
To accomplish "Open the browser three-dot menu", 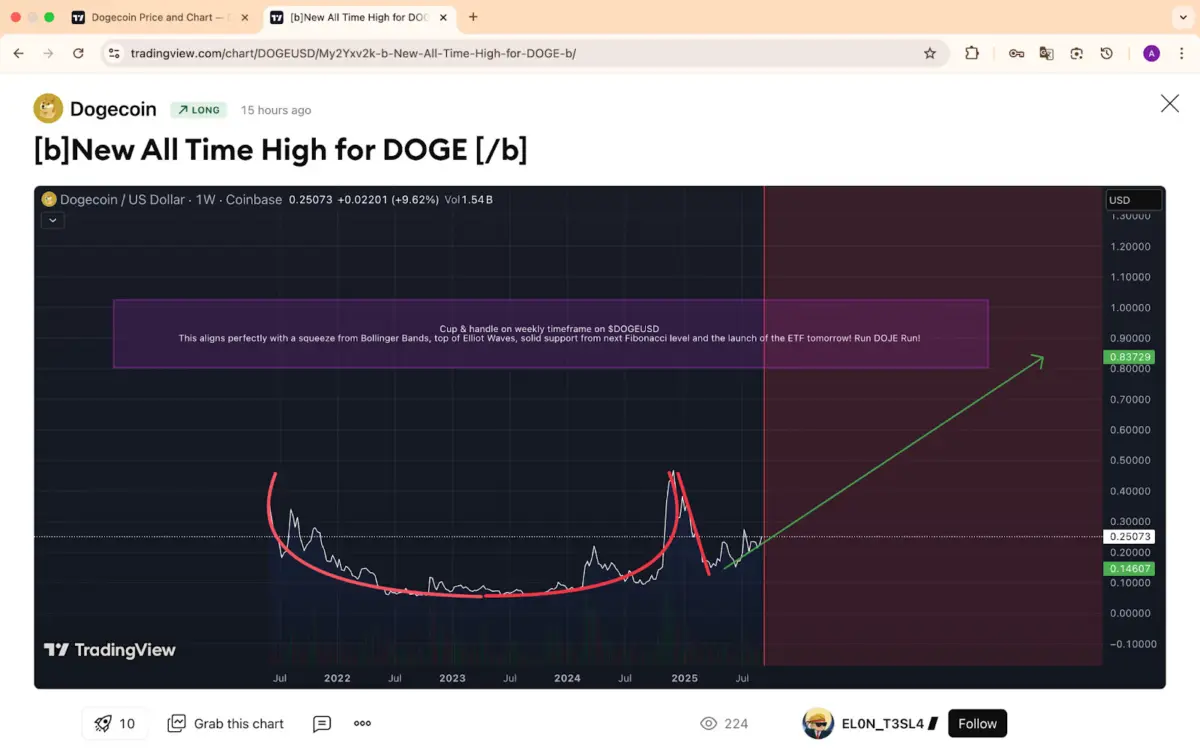I will 1183,53.
